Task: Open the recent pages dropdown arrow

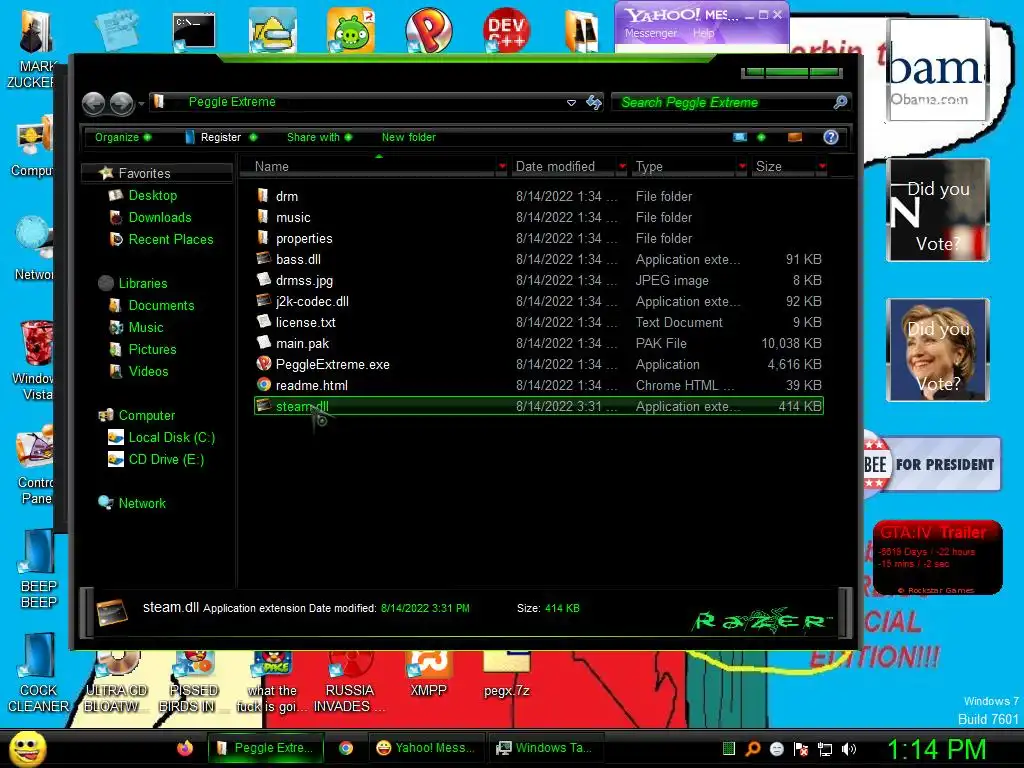Action: [x=141, y=103]
